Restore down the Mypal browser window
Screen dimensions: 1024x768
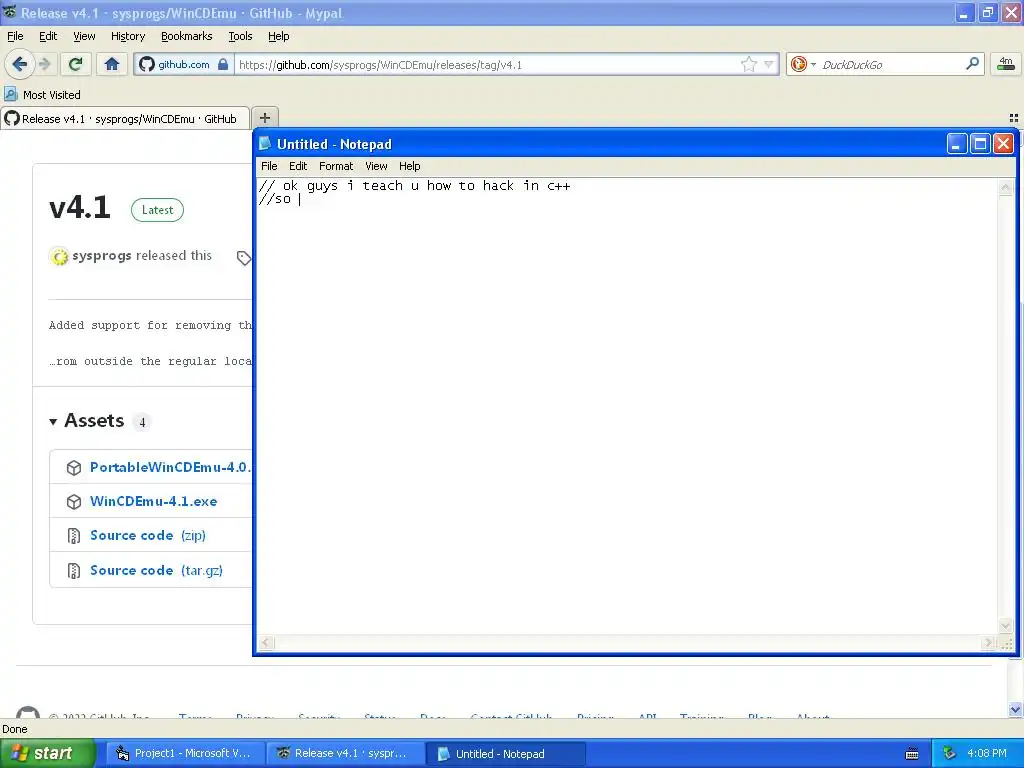(987, 12)
